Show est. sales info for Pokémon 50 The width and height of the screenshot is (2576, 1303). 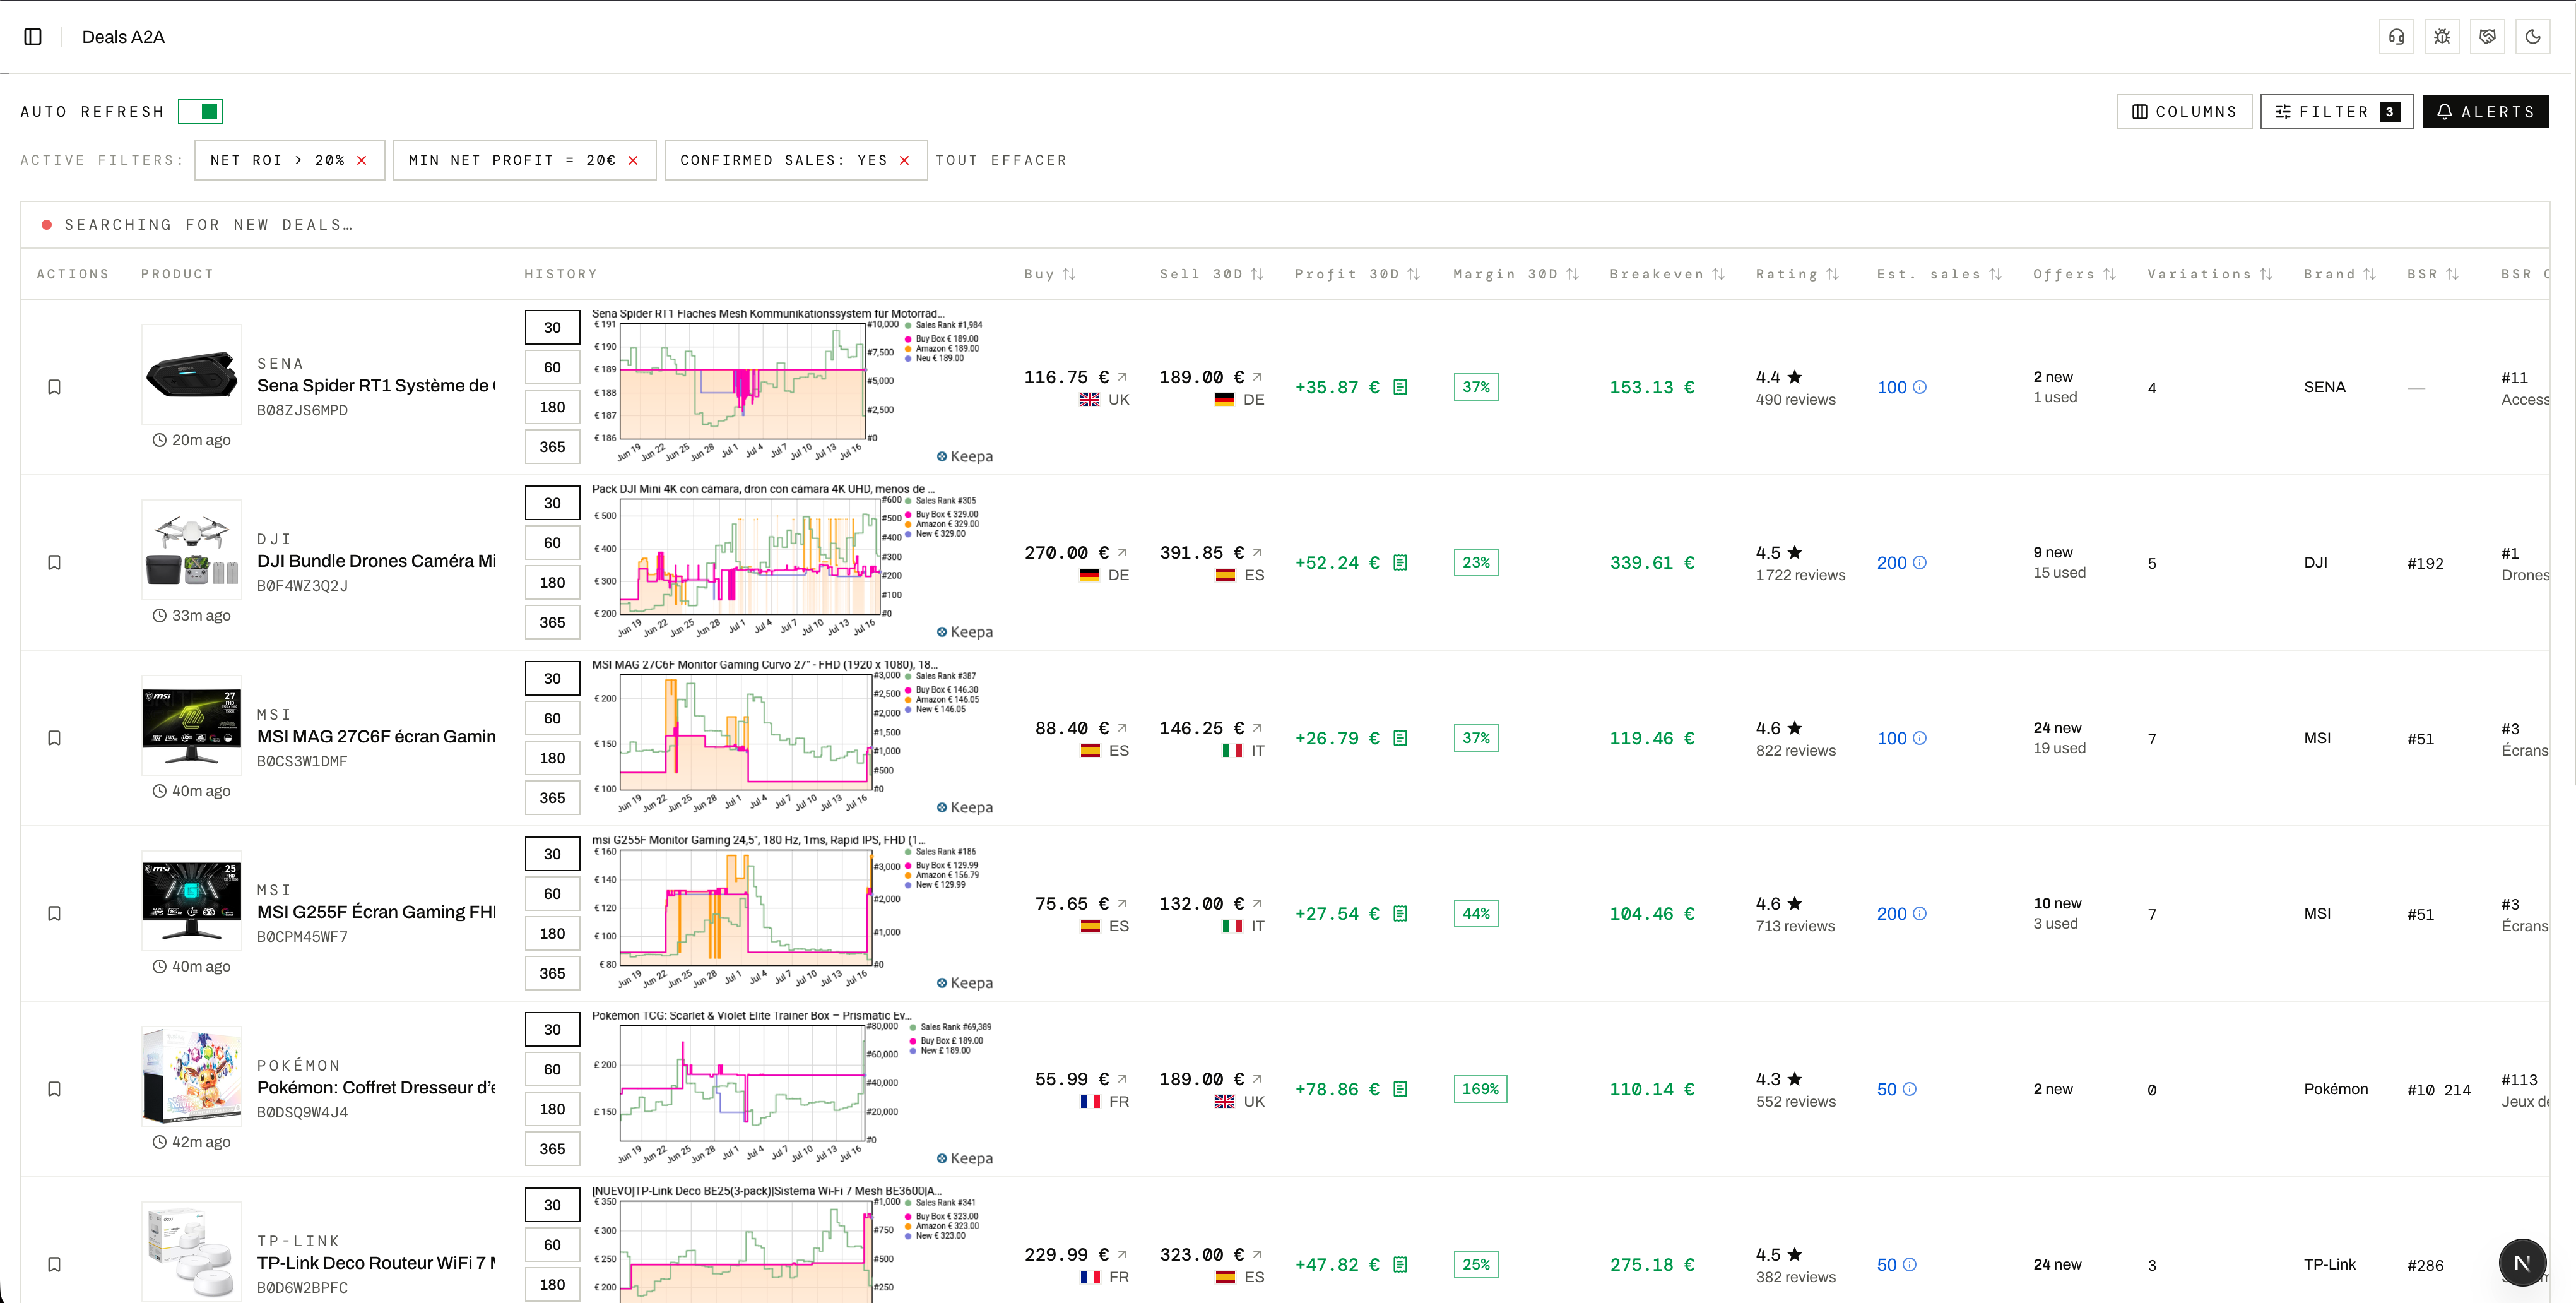click(x=1910, y=1089)
